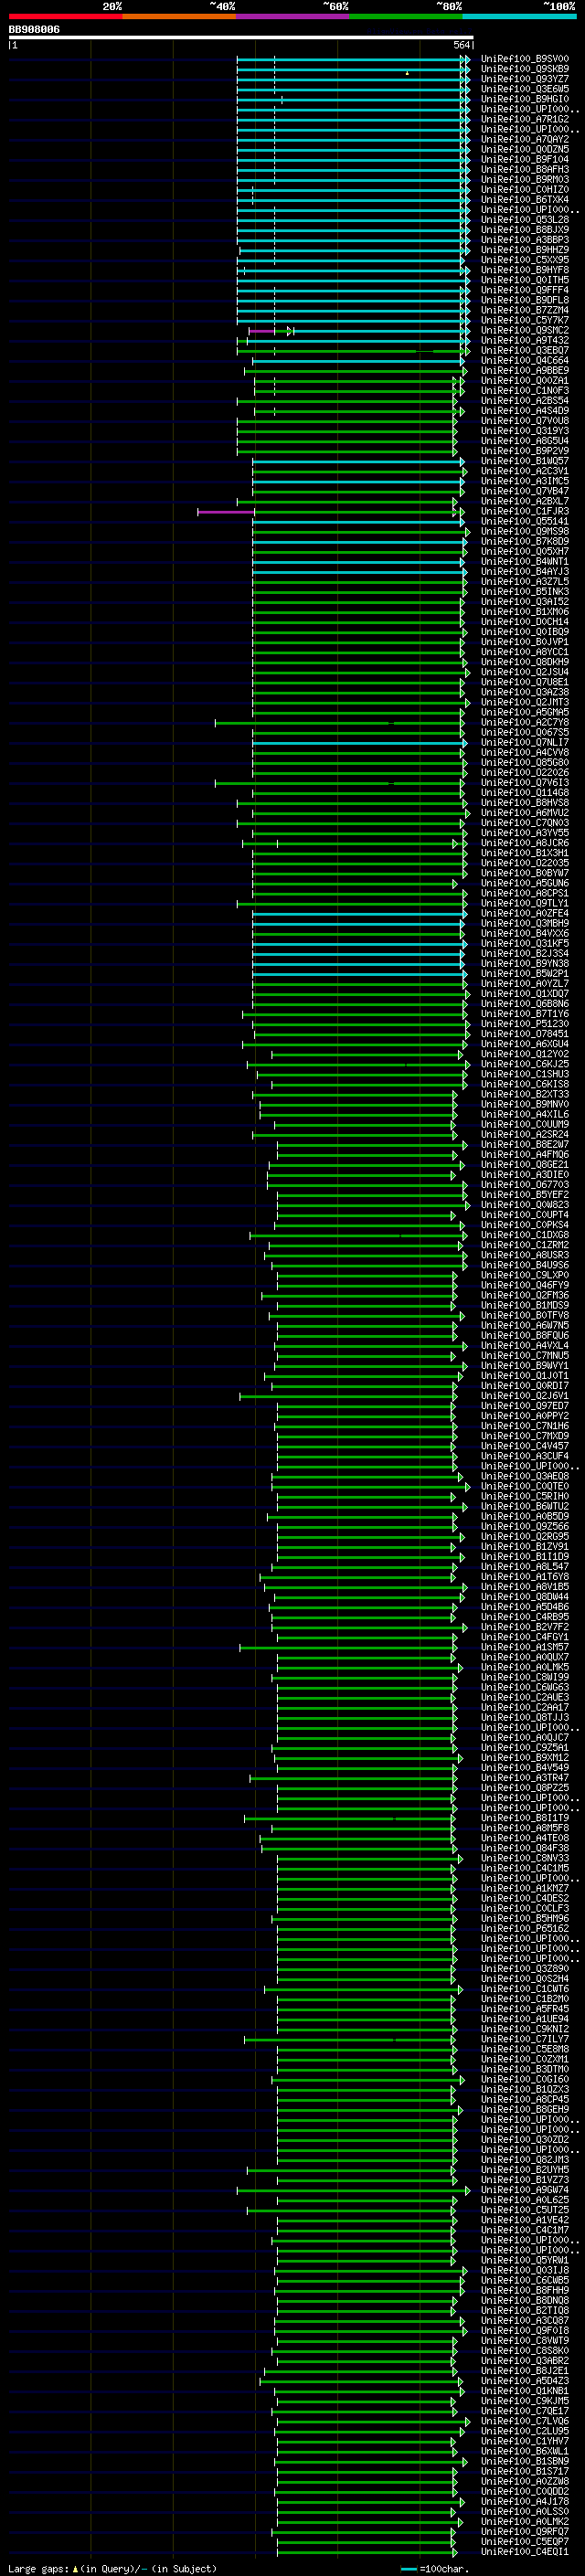Select last hit UniRef100_C4EQI1
The height and width of the screenshot is (2576, 585).
coord(524,2551)
